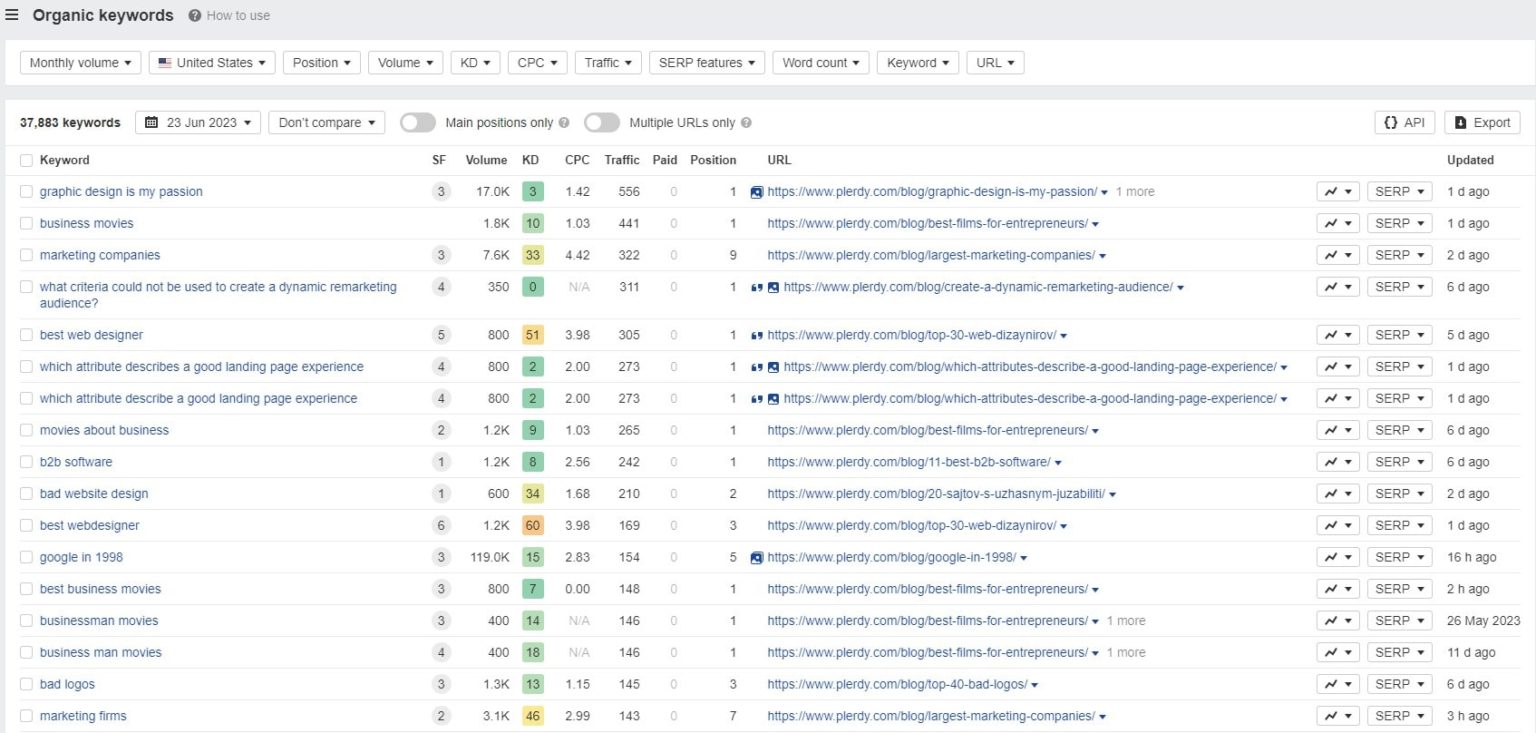Expand the SERP dropdown on the "b2b software" row
The width and height of the screenshot is (1536, 733).
(x=1399, y=461)
